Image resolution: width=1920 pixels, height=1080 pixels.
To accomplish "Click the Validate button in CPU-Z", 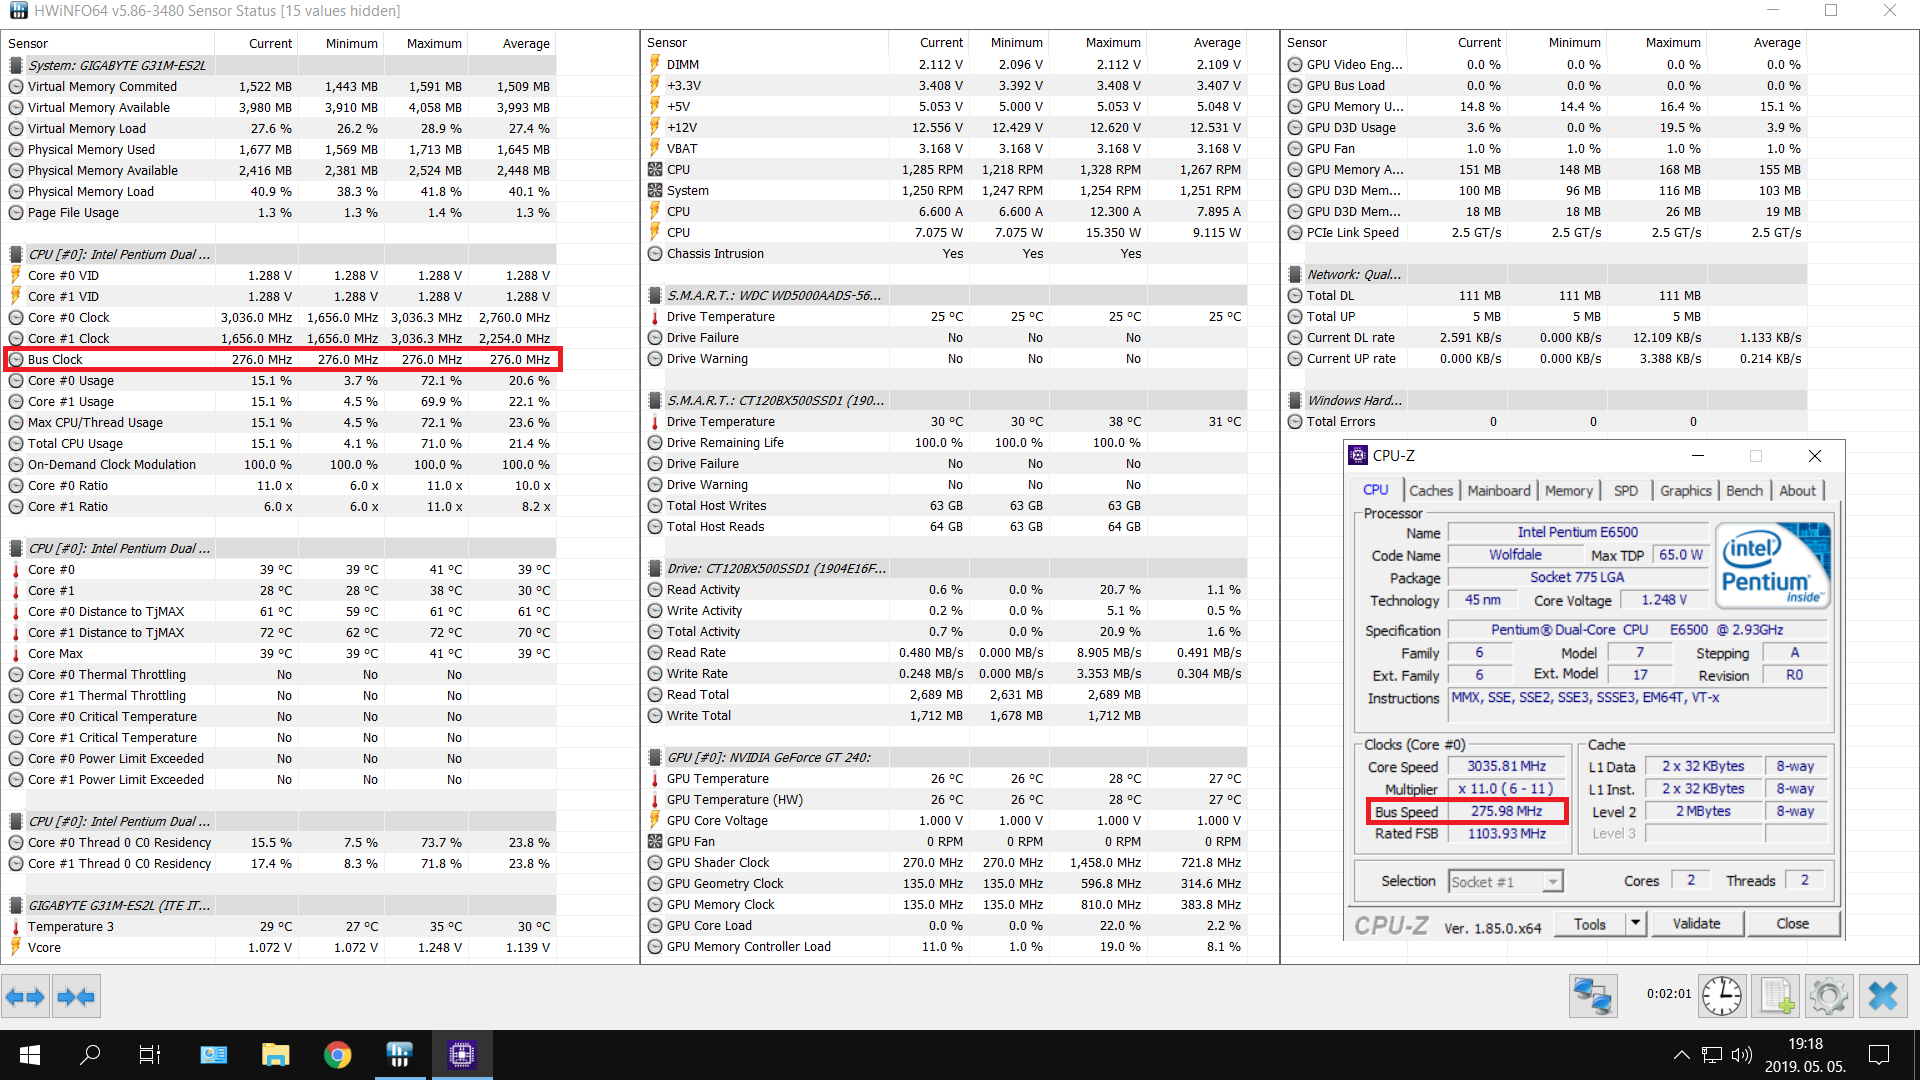I will point(1697,924).
